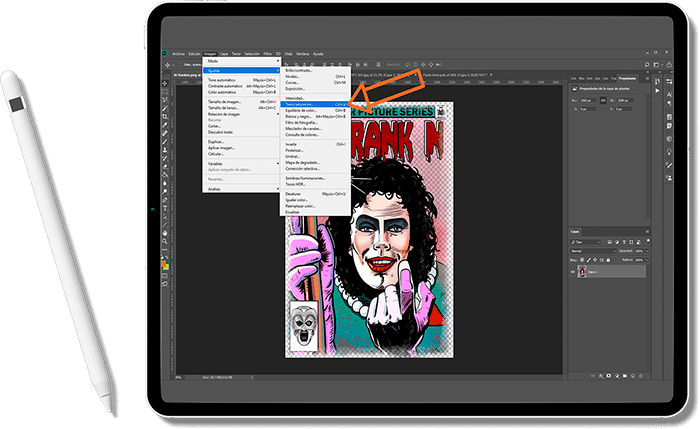Expand the Modo submenu

pyautogui.click(x=242, y=61)
